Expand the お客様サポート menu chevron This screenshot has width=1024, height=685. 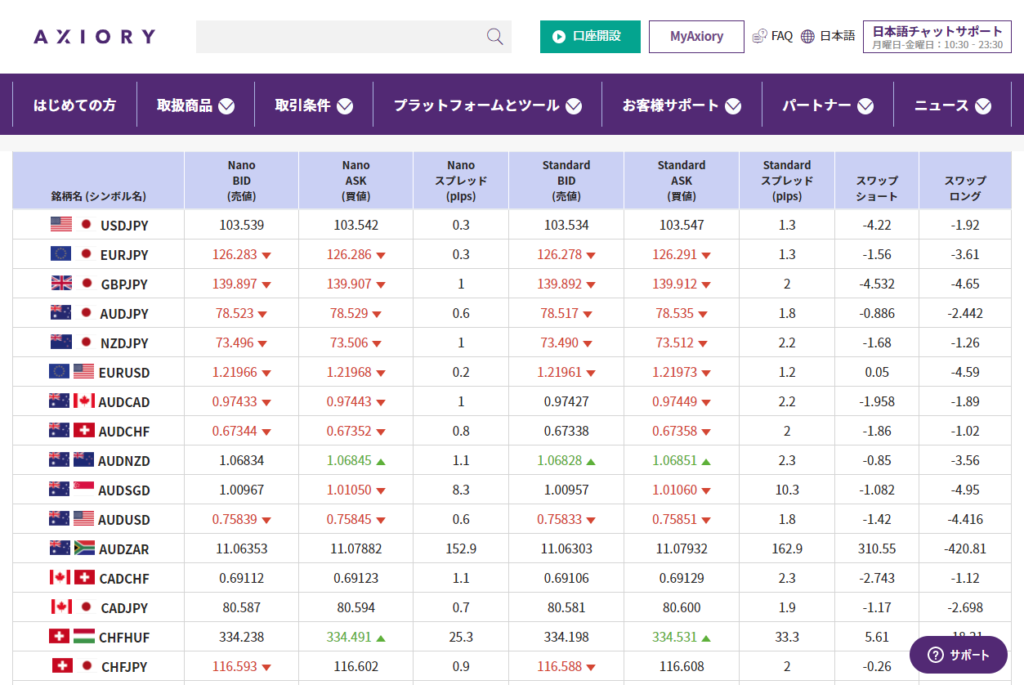pos(733,106)
